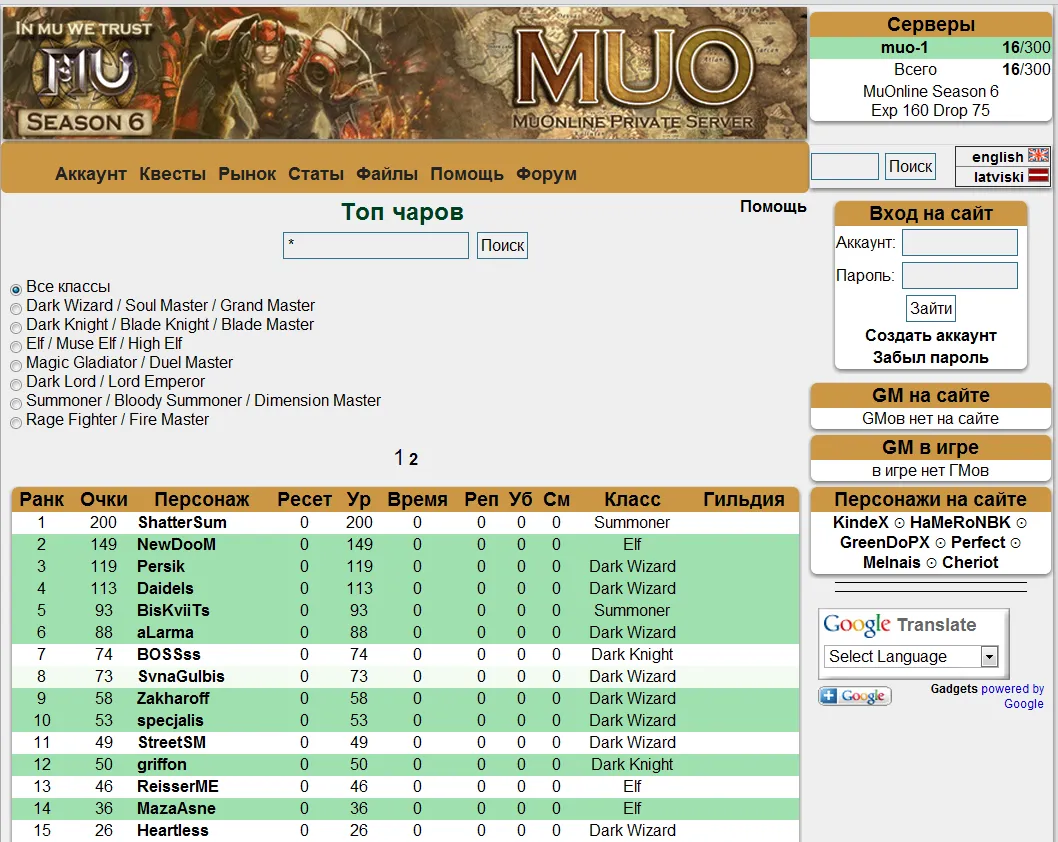Click the Создать аккаунт link
Viewport: 1058px width, 842px height.
click(x=930, y=335)
